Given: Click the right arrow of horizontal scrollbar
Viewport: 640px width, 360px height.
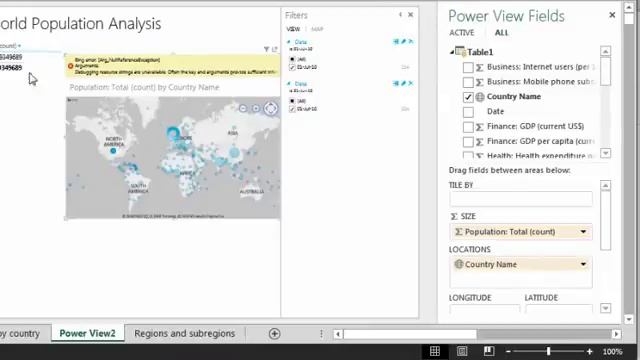Looking at the screenshot, I should point(616,334).
